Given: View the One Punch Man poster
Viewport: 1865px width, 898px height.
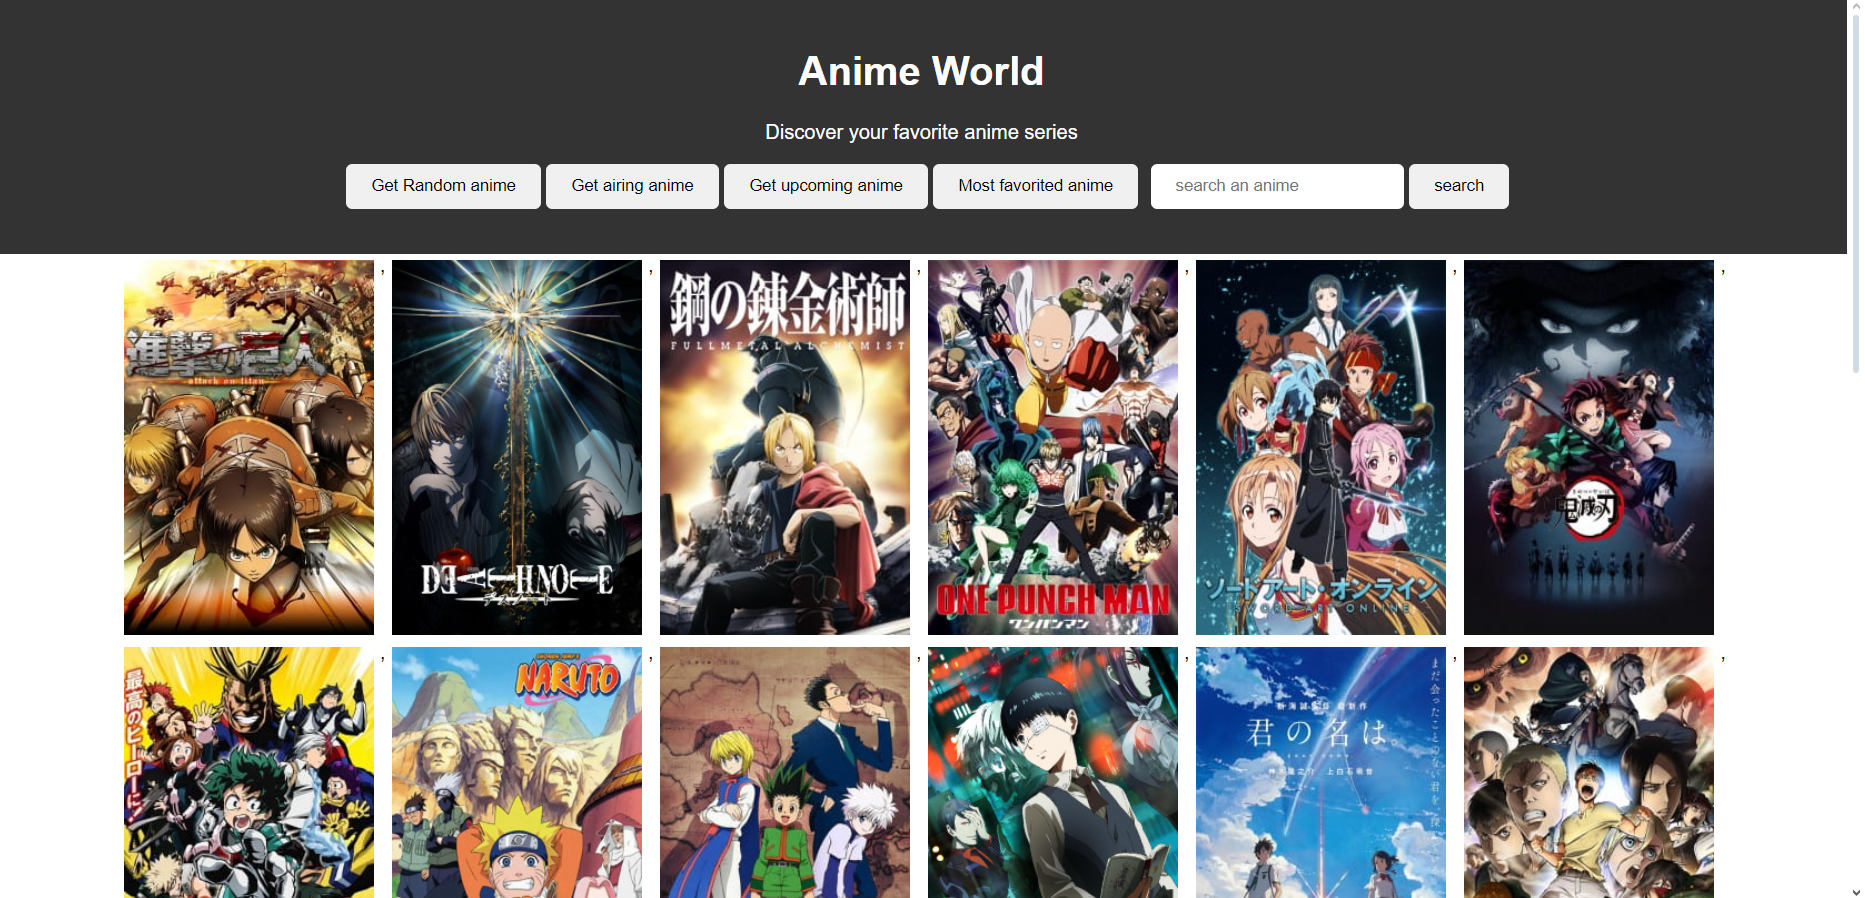Looking at the screenshot, I should coord(1053,447).
